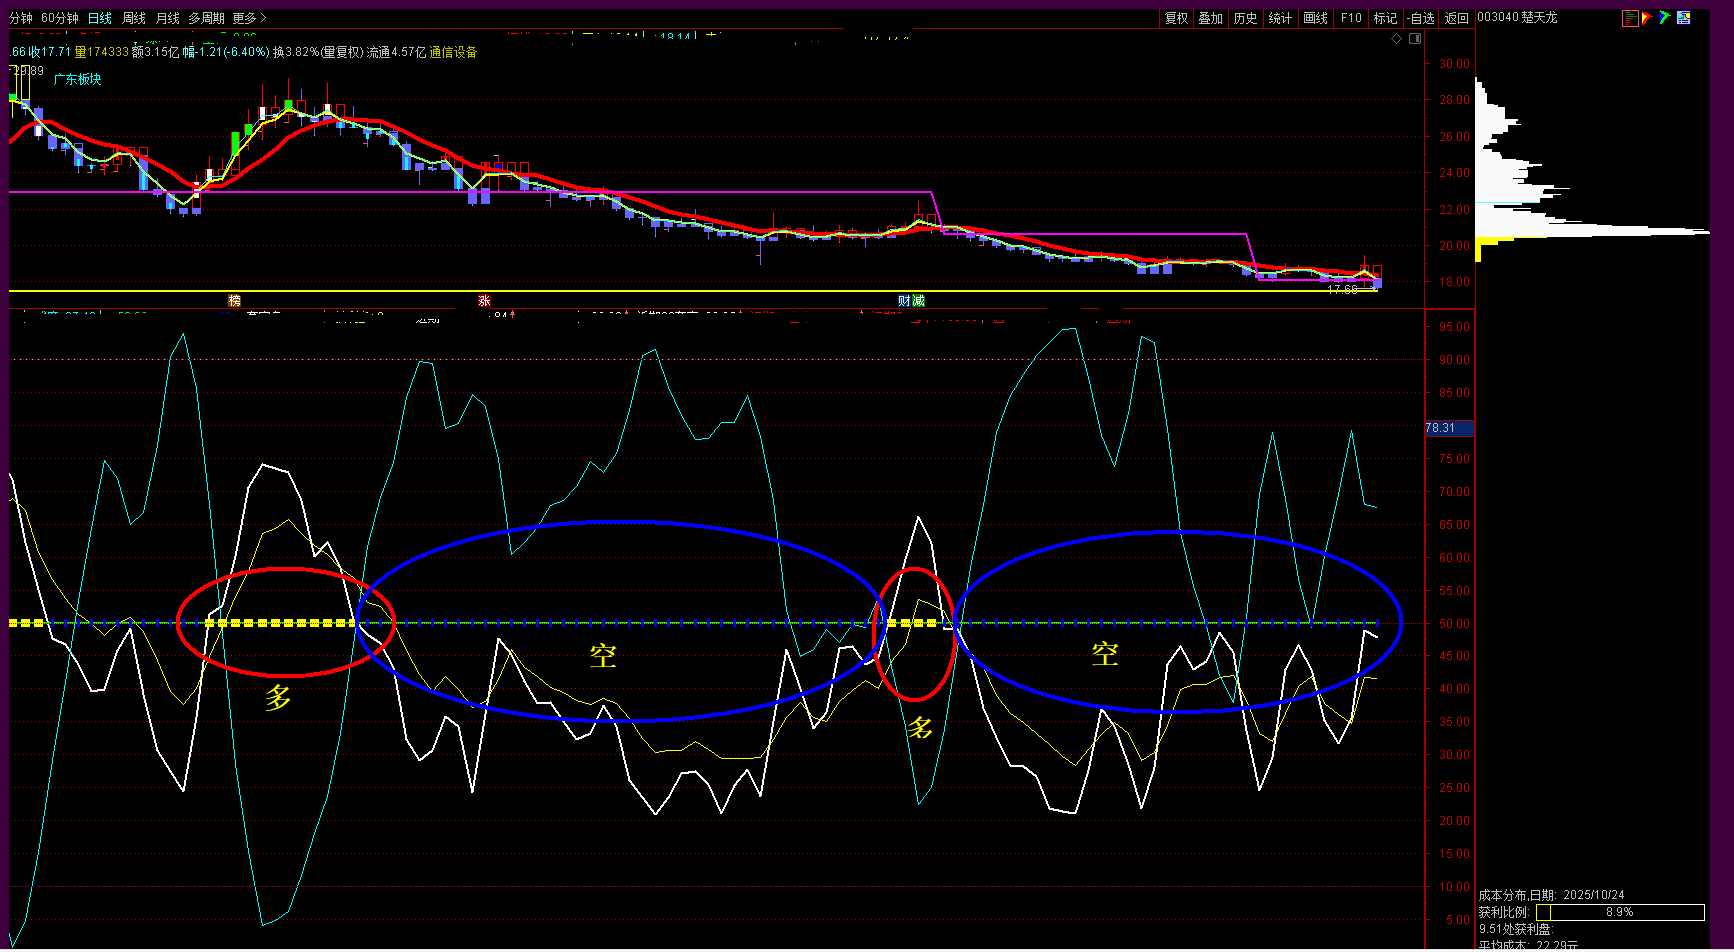Click the stock title 003040 楚天龙
This screenshot has width=1734, height=952.
pyautogui.click(x=1517, y=18)
